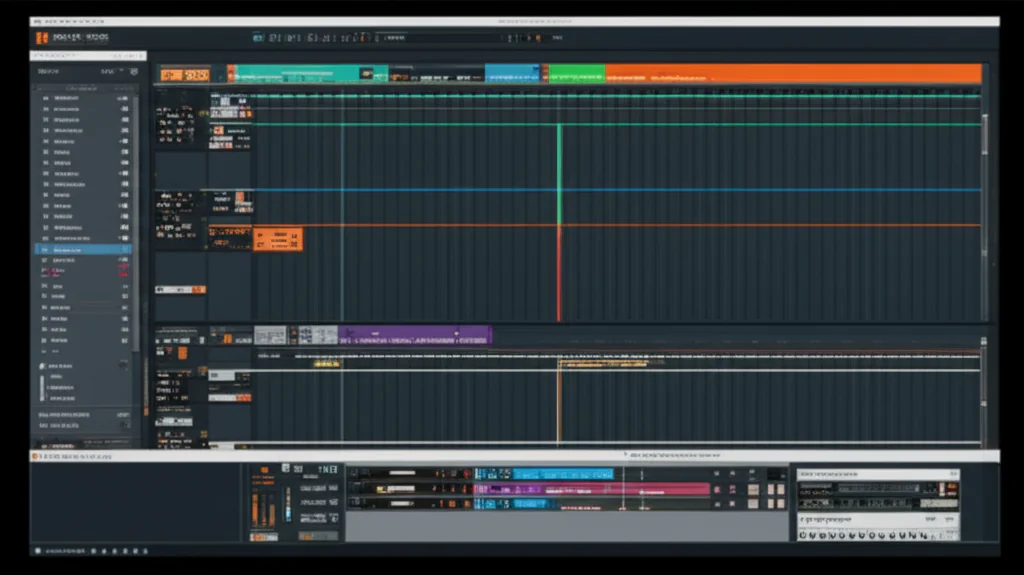The height and width of the screenshot is (575, 1024).
Task: Click the dark display in the plugin window
Action: point(880,488)
